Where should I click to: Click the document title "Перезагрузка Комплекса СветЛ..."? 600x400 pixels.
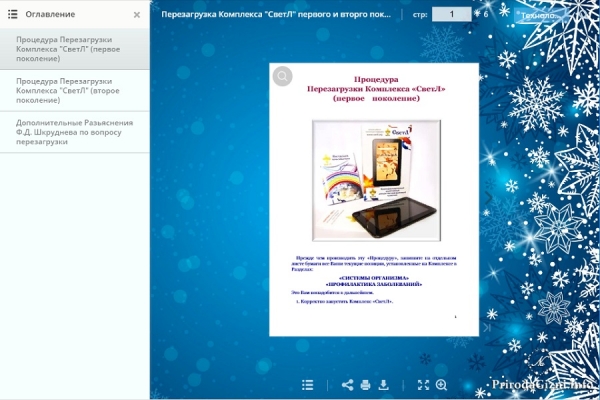point(276,15)
